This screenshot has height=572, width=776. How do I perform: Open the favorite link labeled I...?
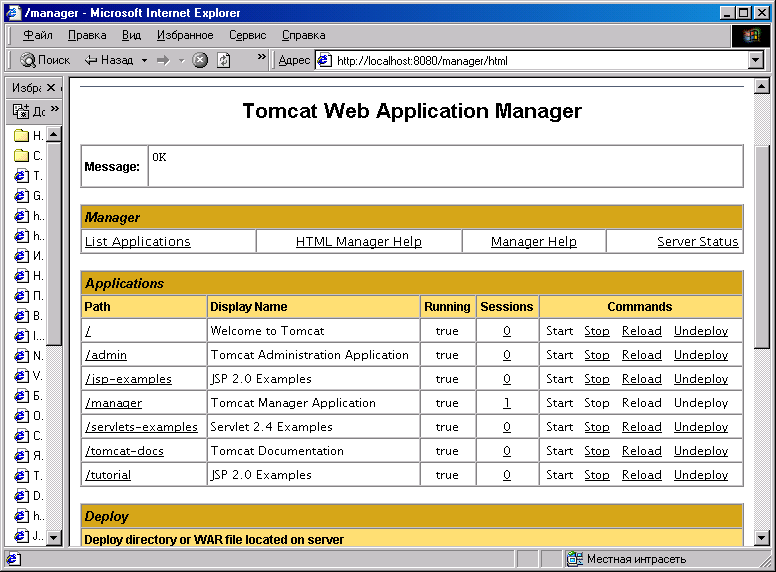point(29,336)
